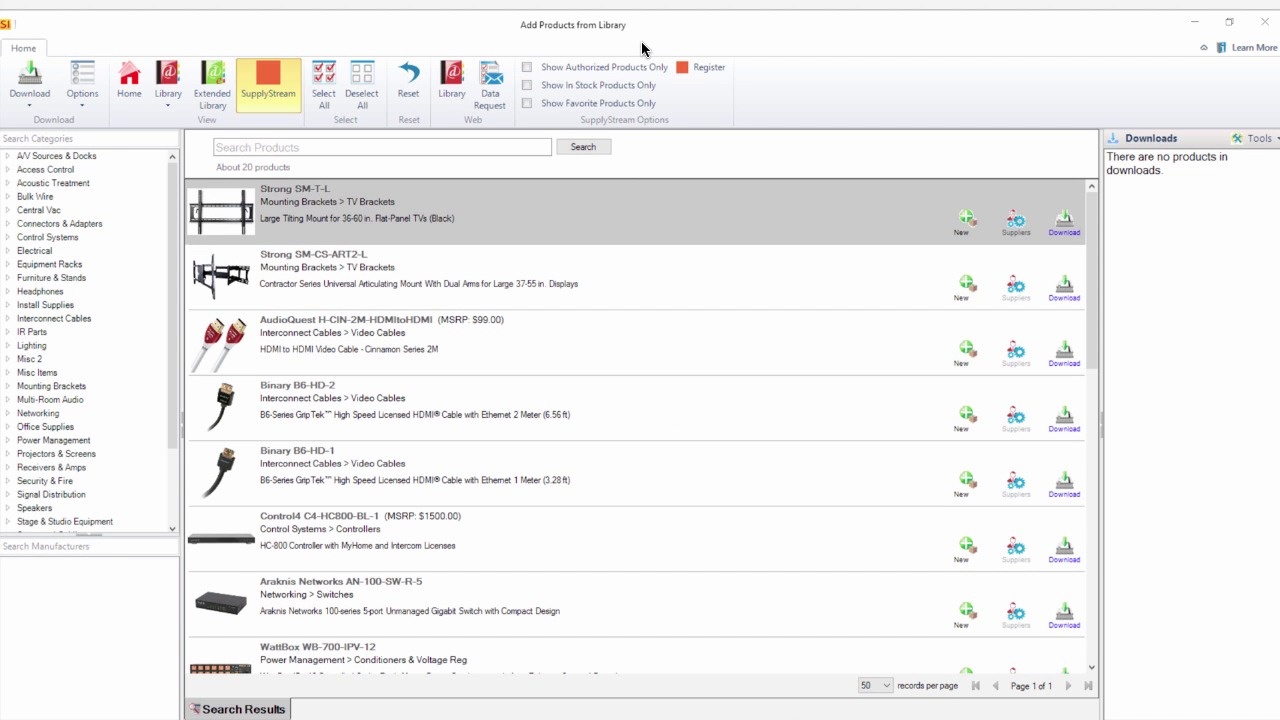This screenshot has width=1280, height=720.
Task: Go to the next results page
Action: coord(1068,686)
